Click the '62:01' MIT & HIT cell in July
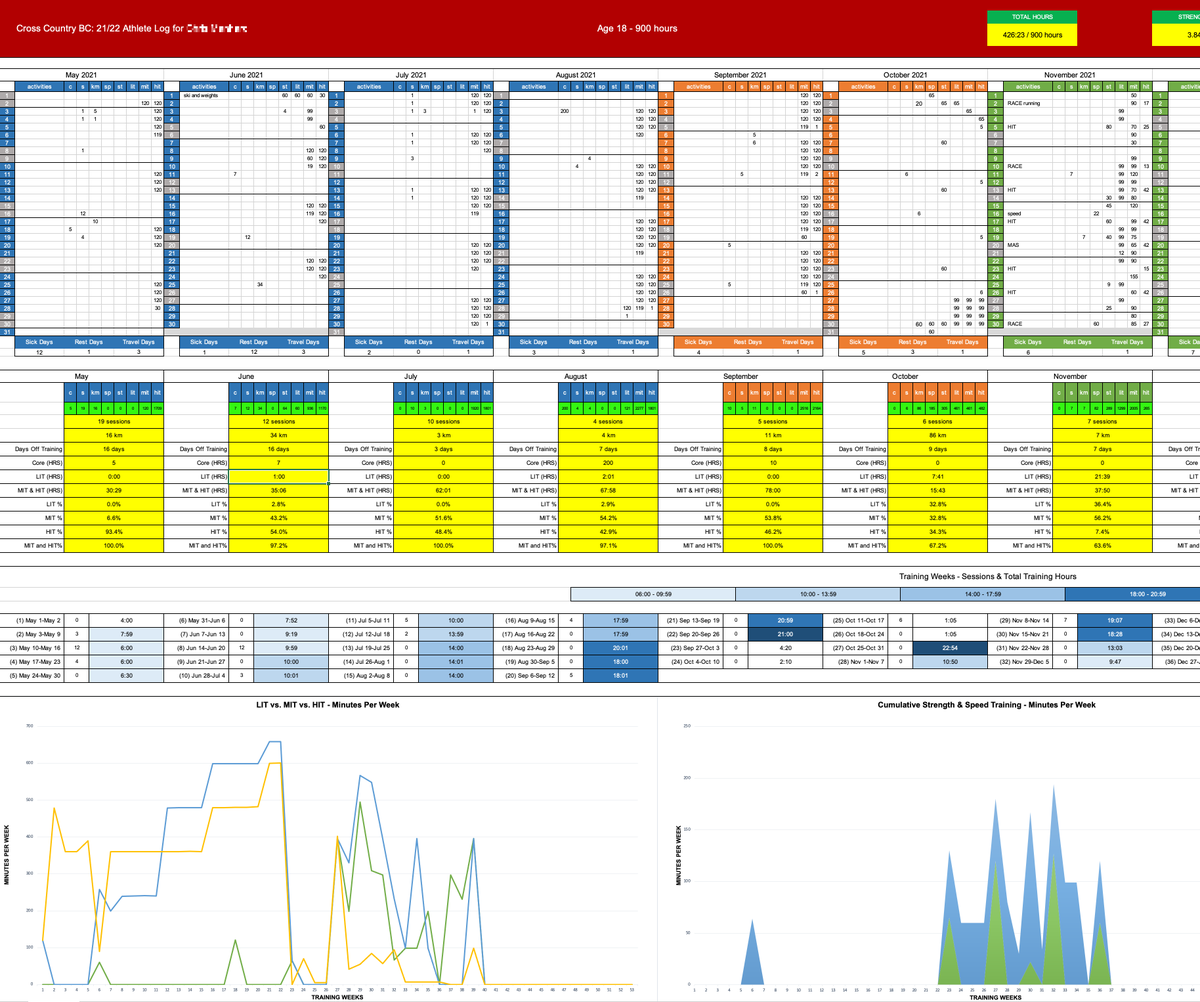This screenshot has height=1002, width=1200. (x=444, y=491)
